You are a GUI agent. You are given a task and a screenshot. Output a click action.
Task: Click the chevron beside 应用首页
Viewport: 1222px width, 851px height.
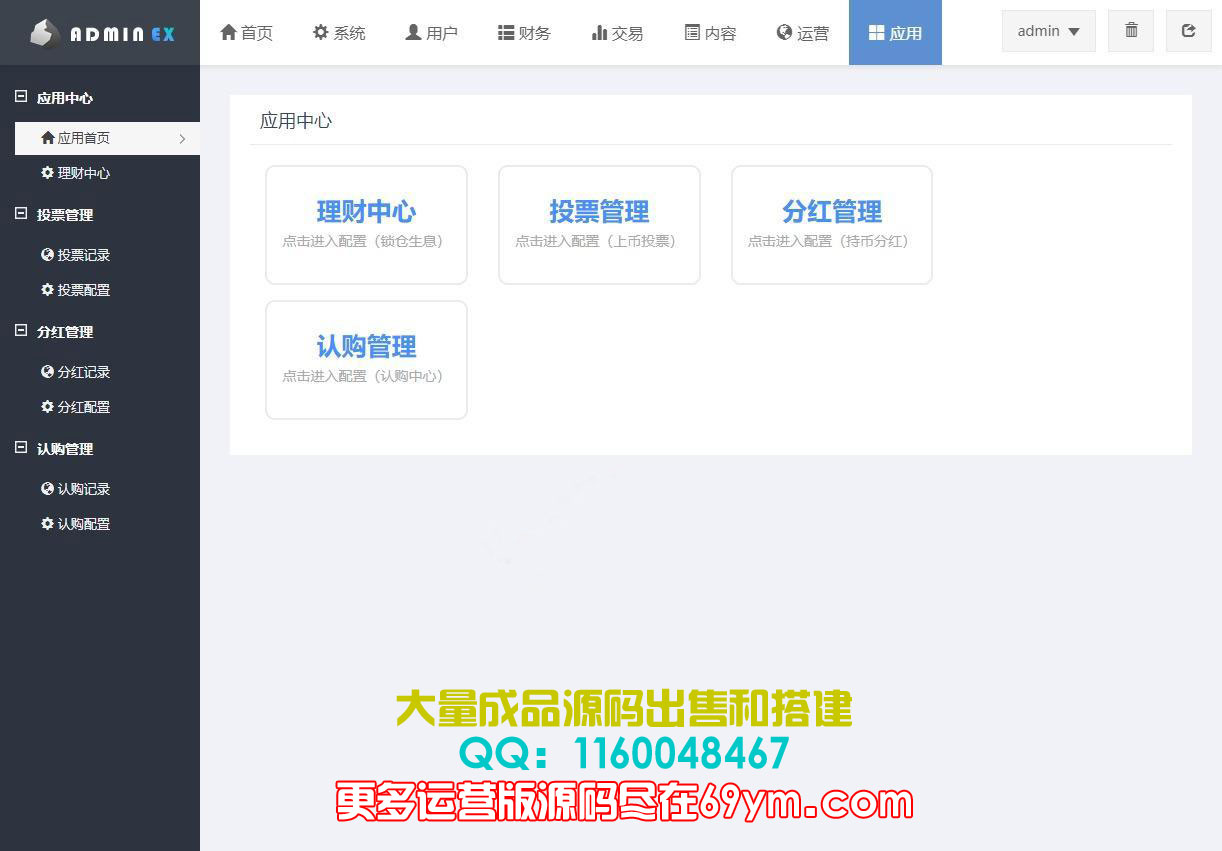[x=182, y=139]
